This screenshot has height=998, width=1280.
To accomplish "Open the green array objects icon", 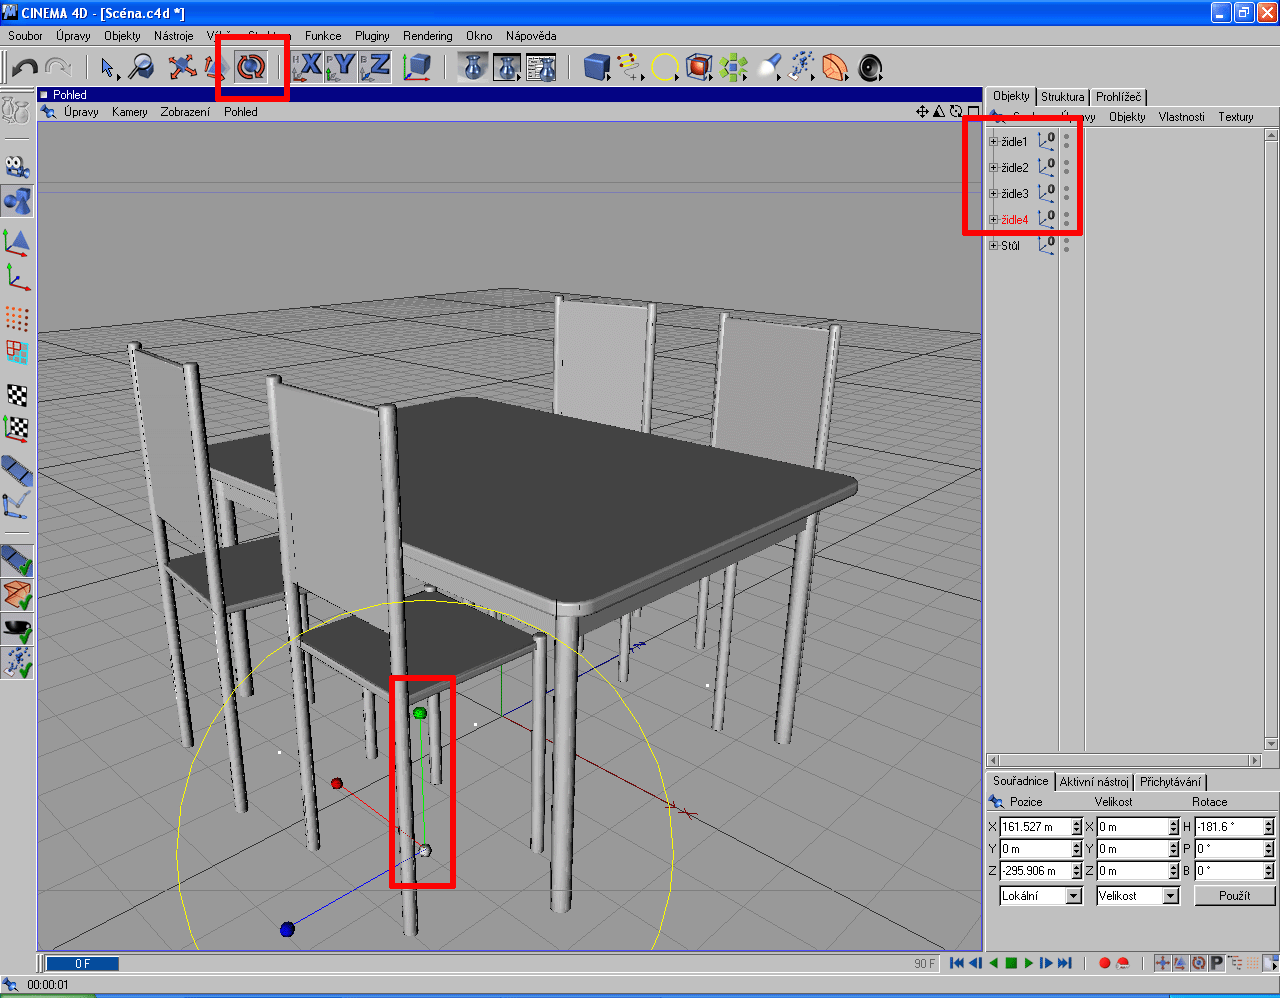I will 733,67.
